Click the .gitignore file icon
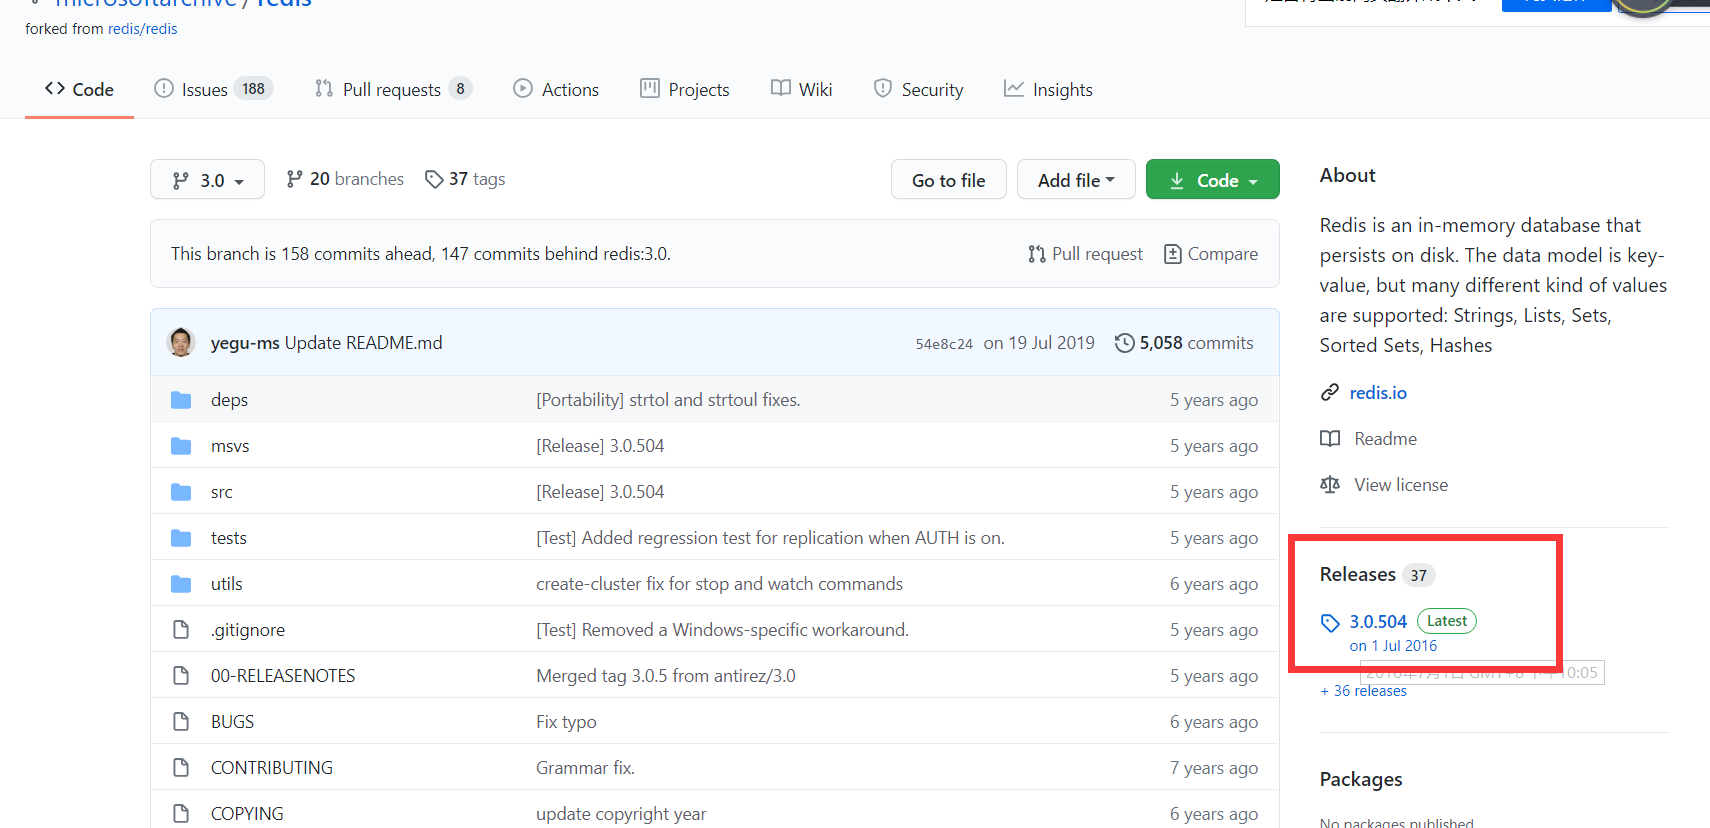 click(181, 630)
